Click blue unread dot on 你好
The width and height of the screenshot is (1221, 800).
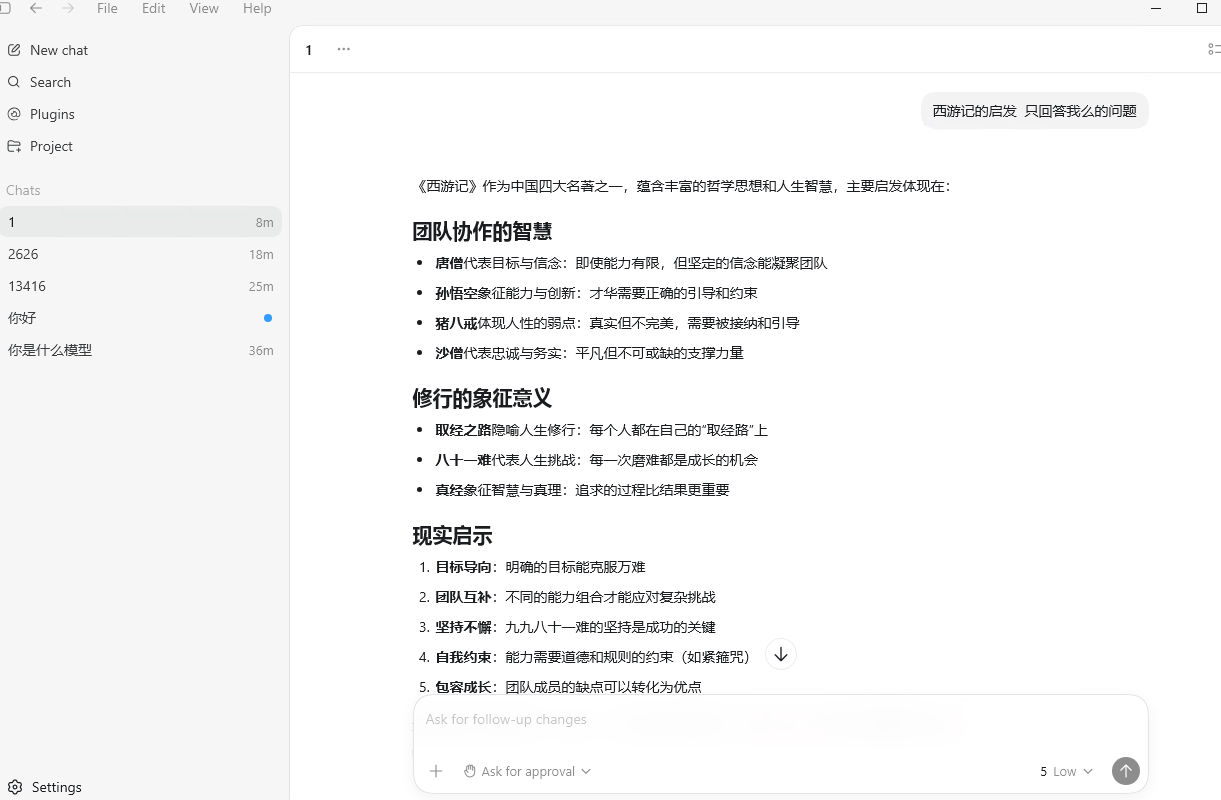coord(268,318)
